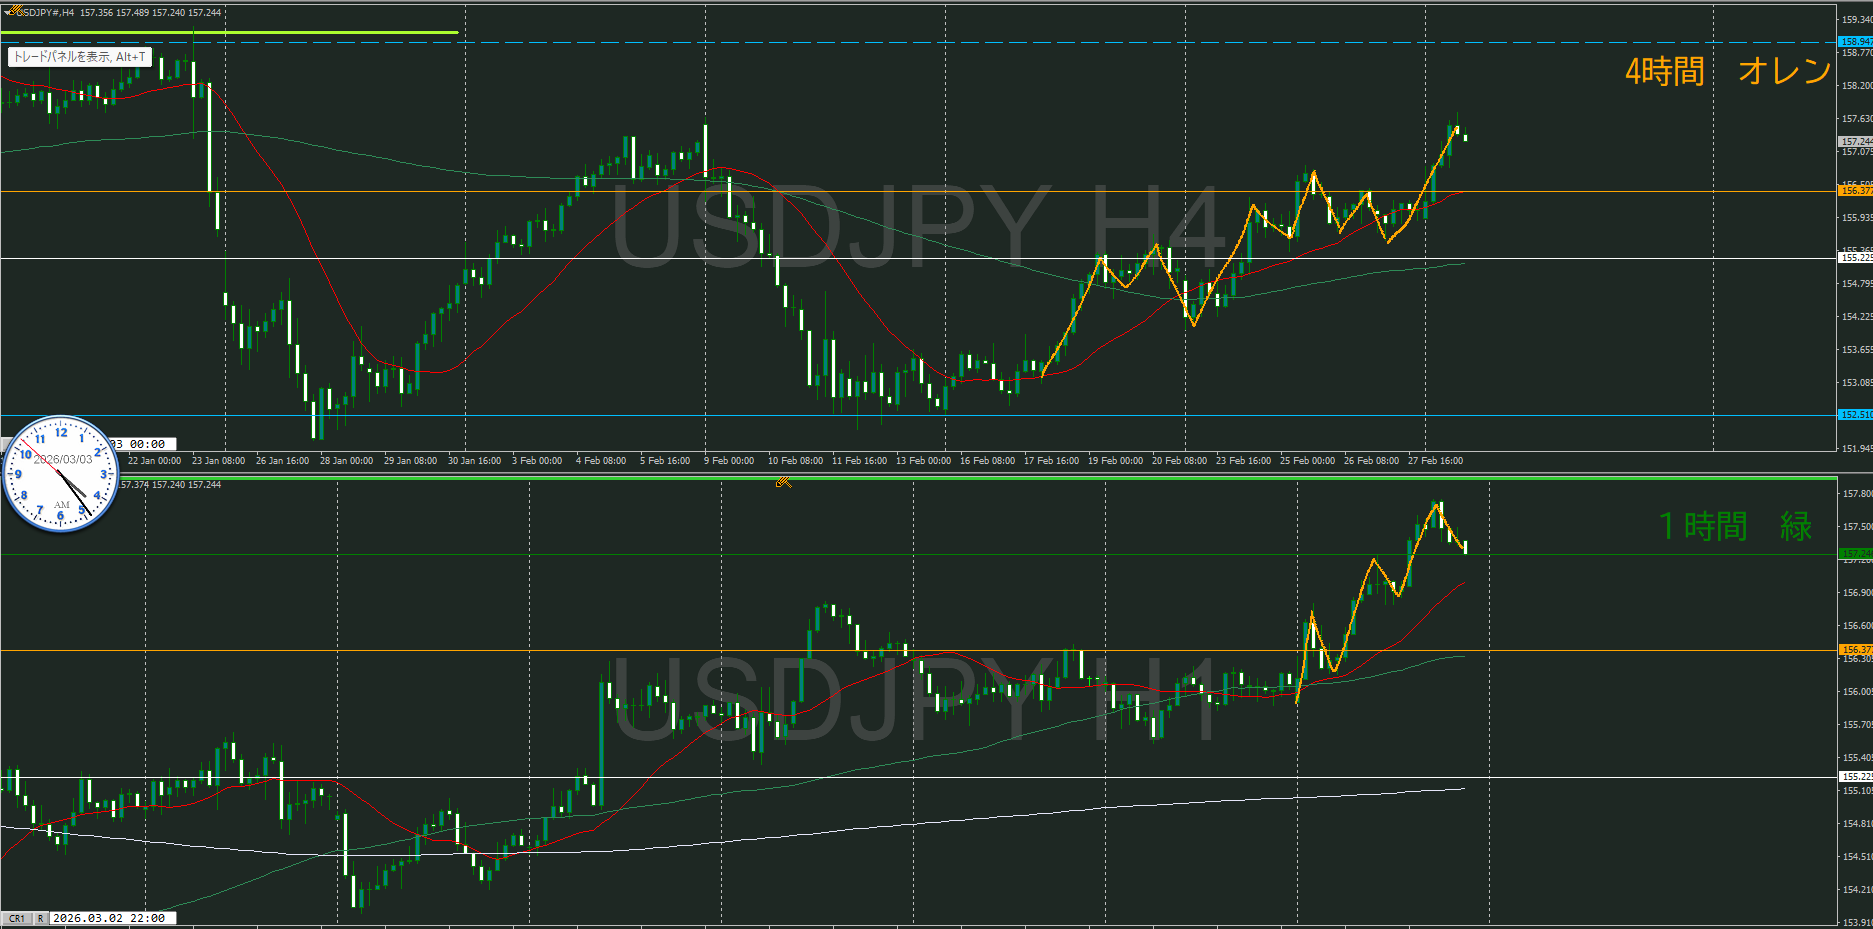Click the orange pencil icon atop H1 chart

783,482
